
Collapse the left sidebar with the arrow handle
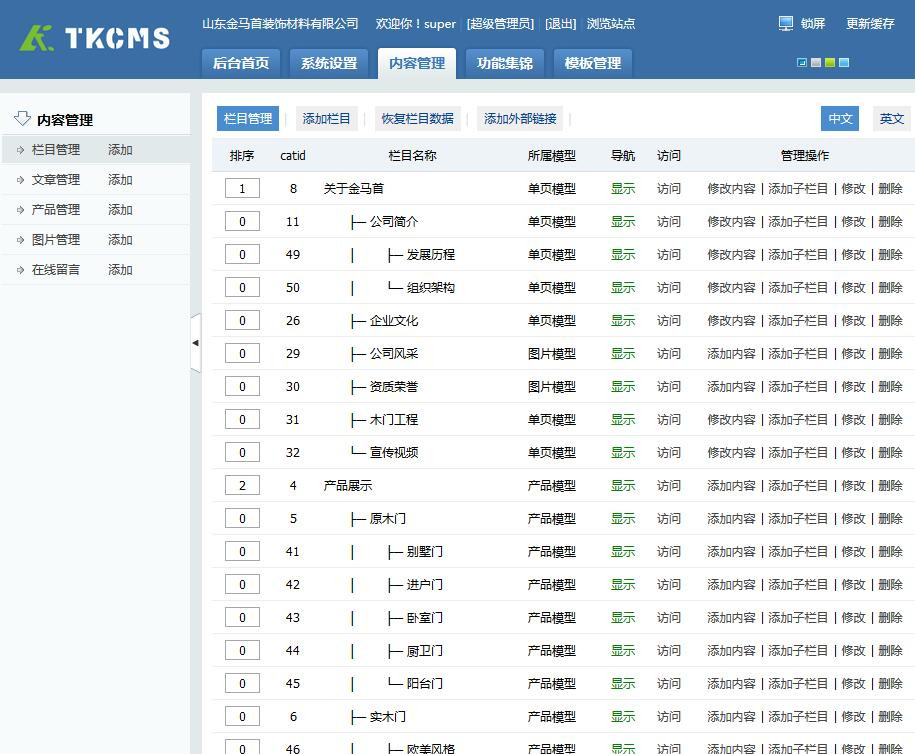point(195,343)
